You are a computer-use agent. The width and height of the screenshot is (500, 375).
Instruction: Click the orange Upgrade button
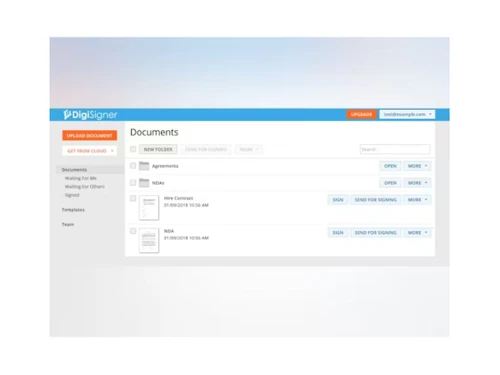point(361,114)
